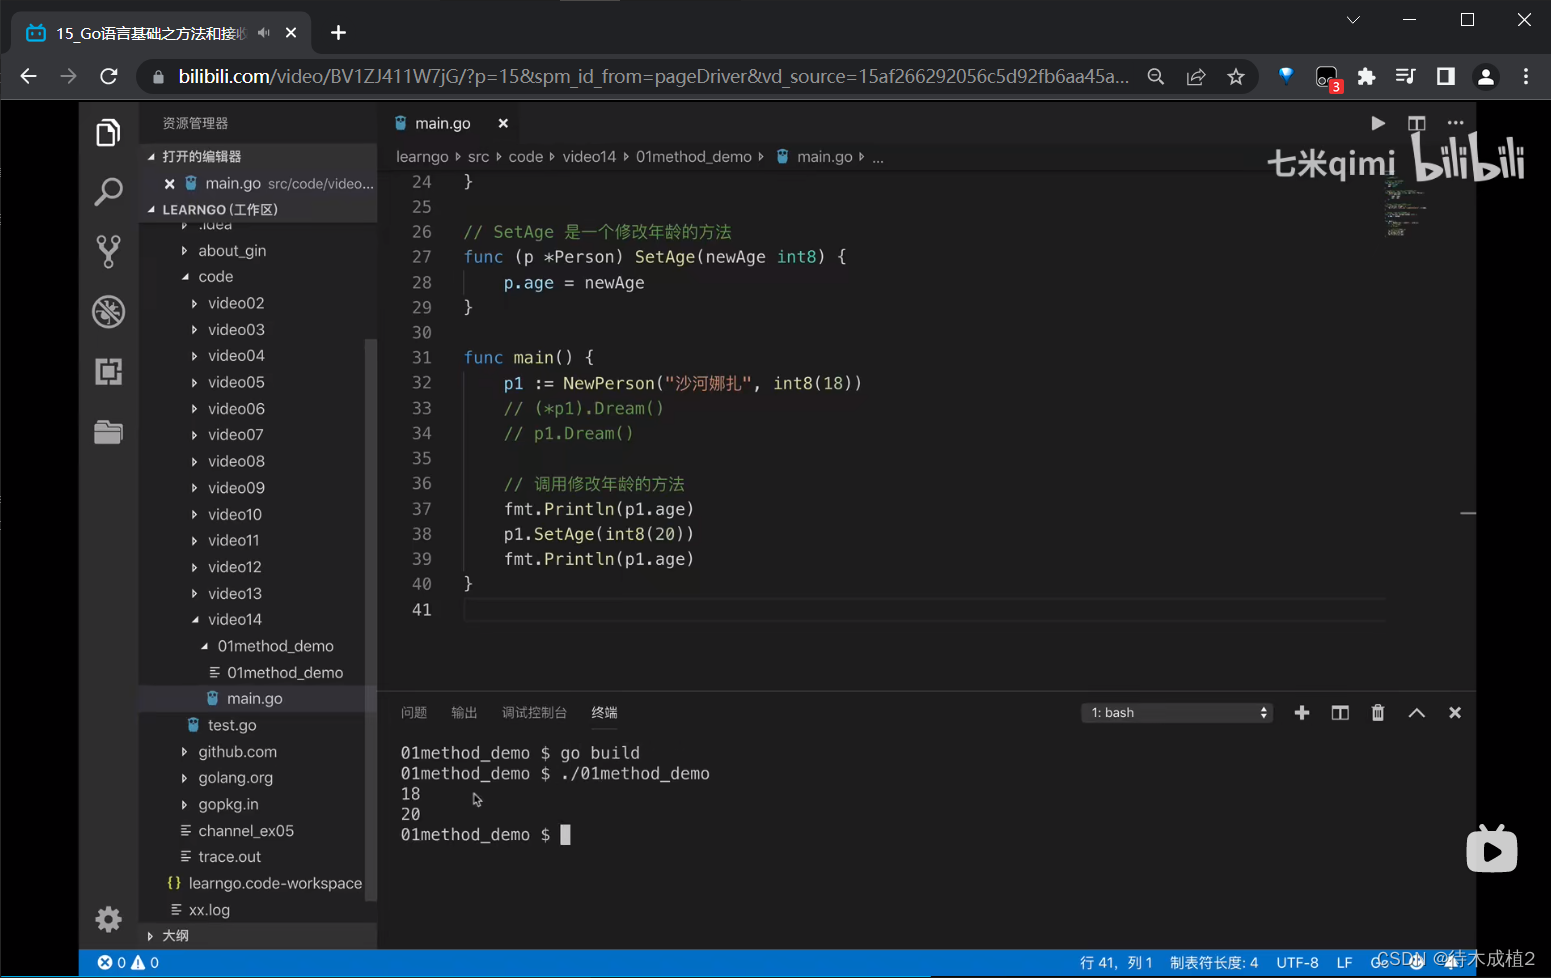Open the terminal selector '1: bash' dropdown
Viewport: 1551px width, 978px height.
(1177, 712)
